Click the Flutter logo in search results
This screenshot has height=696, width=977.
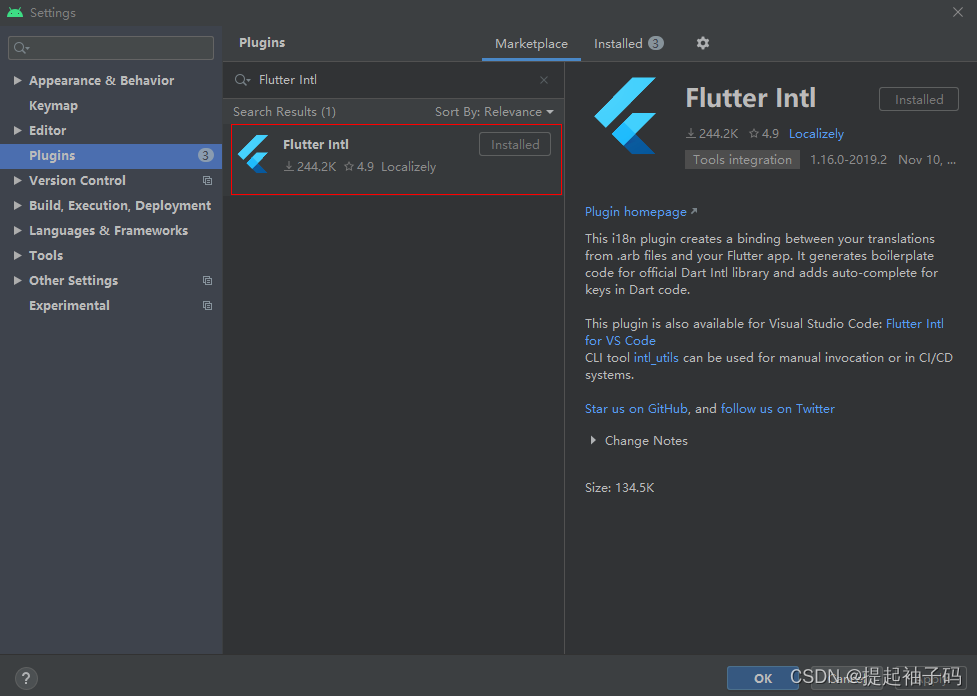click(255, 154)
